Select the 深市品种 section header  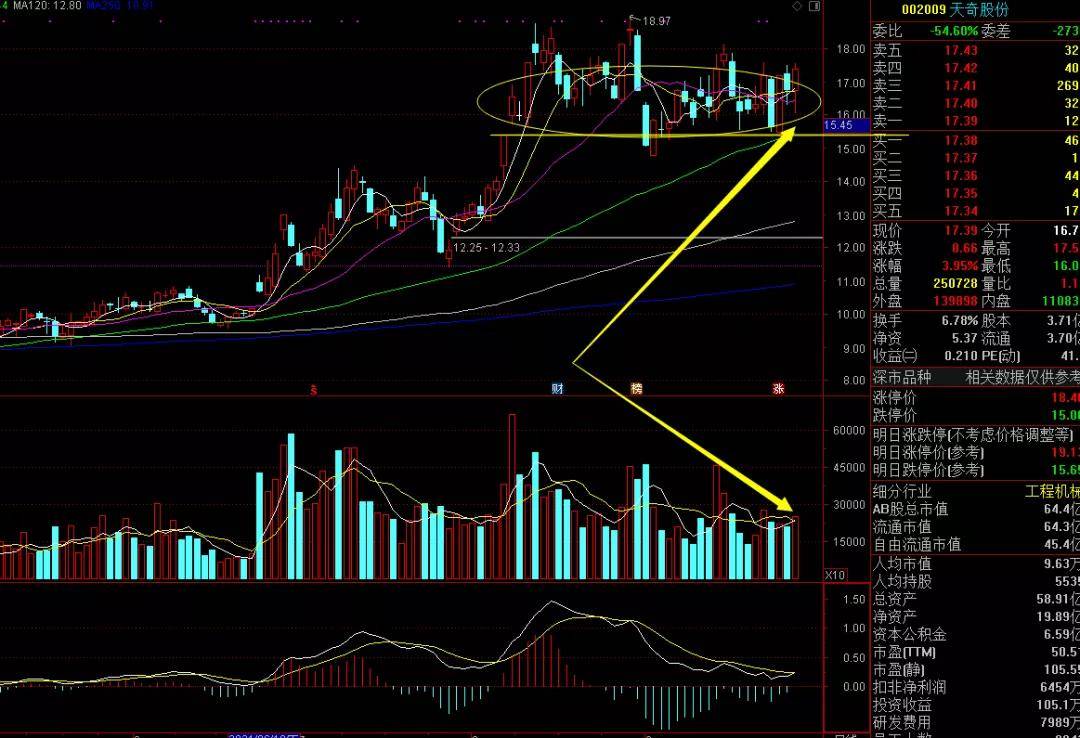point(902,377)
